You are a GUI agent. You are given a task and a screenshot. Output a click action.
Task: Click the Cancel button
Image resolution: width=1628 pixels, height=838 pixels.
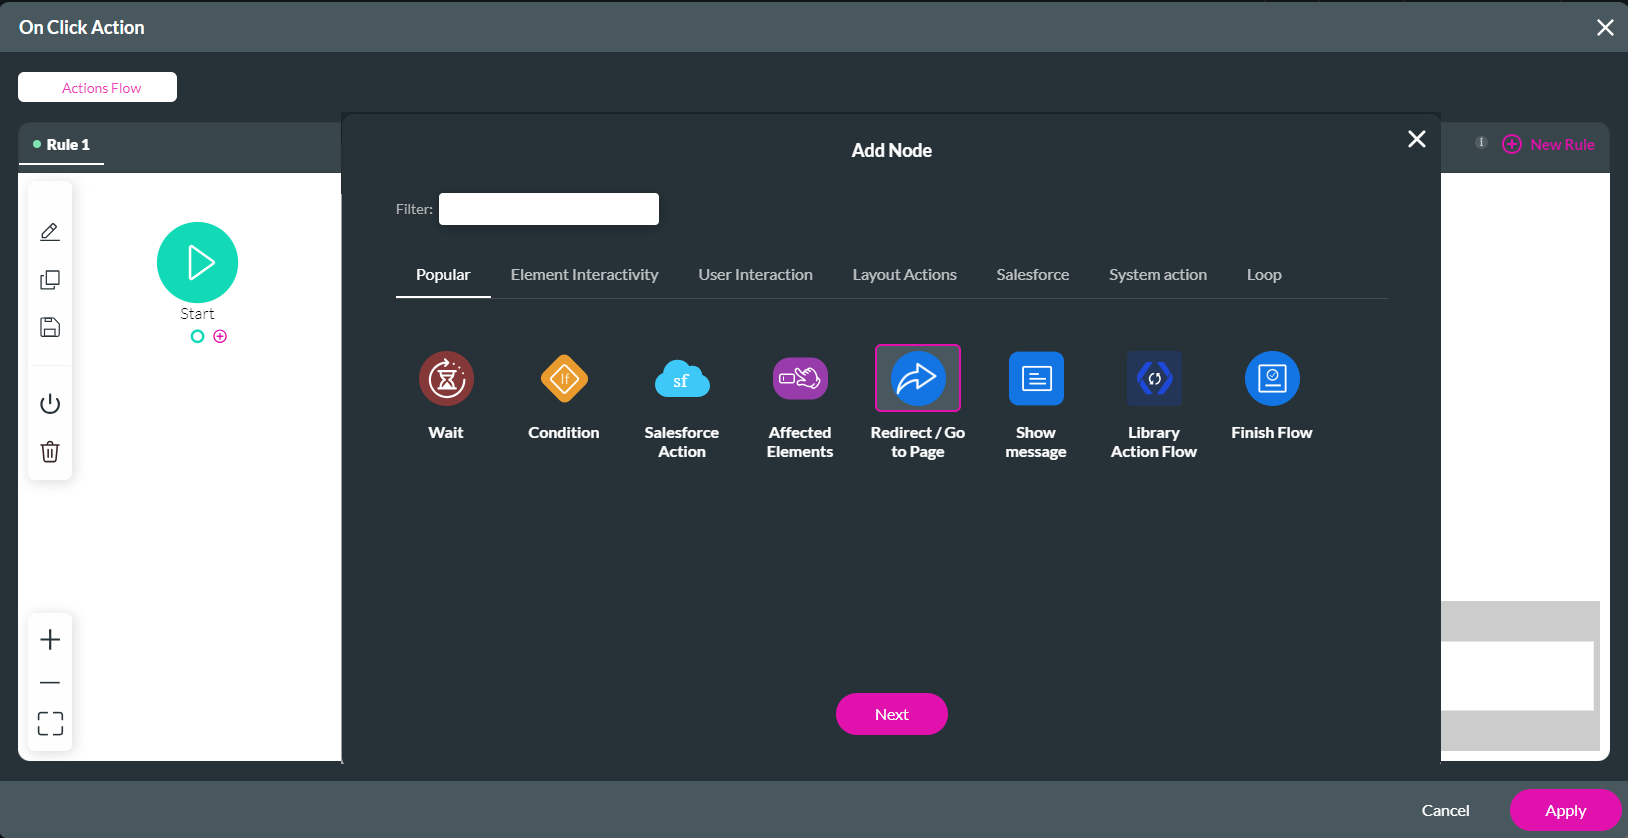(1446, 810)
